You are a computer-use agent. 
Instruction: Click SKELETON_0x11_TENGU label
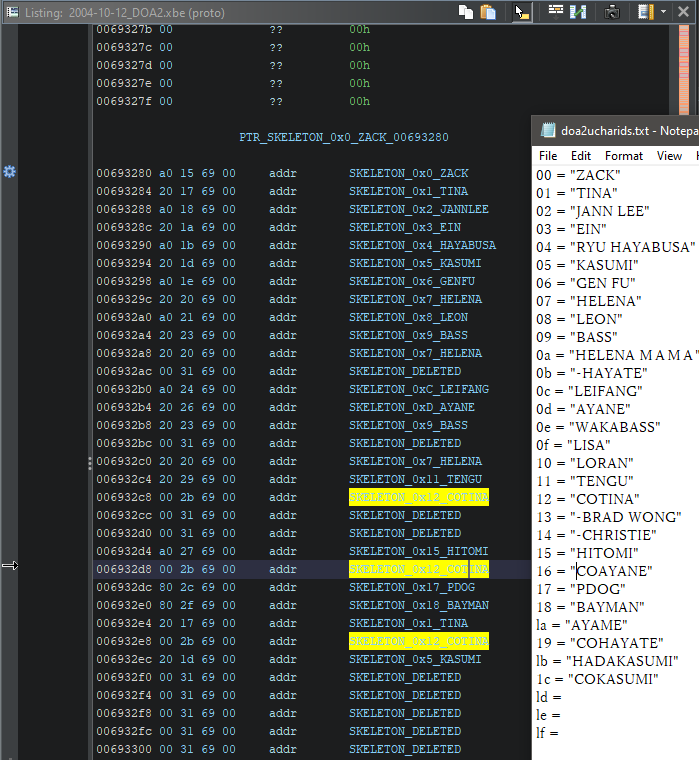tap(415, 479)
